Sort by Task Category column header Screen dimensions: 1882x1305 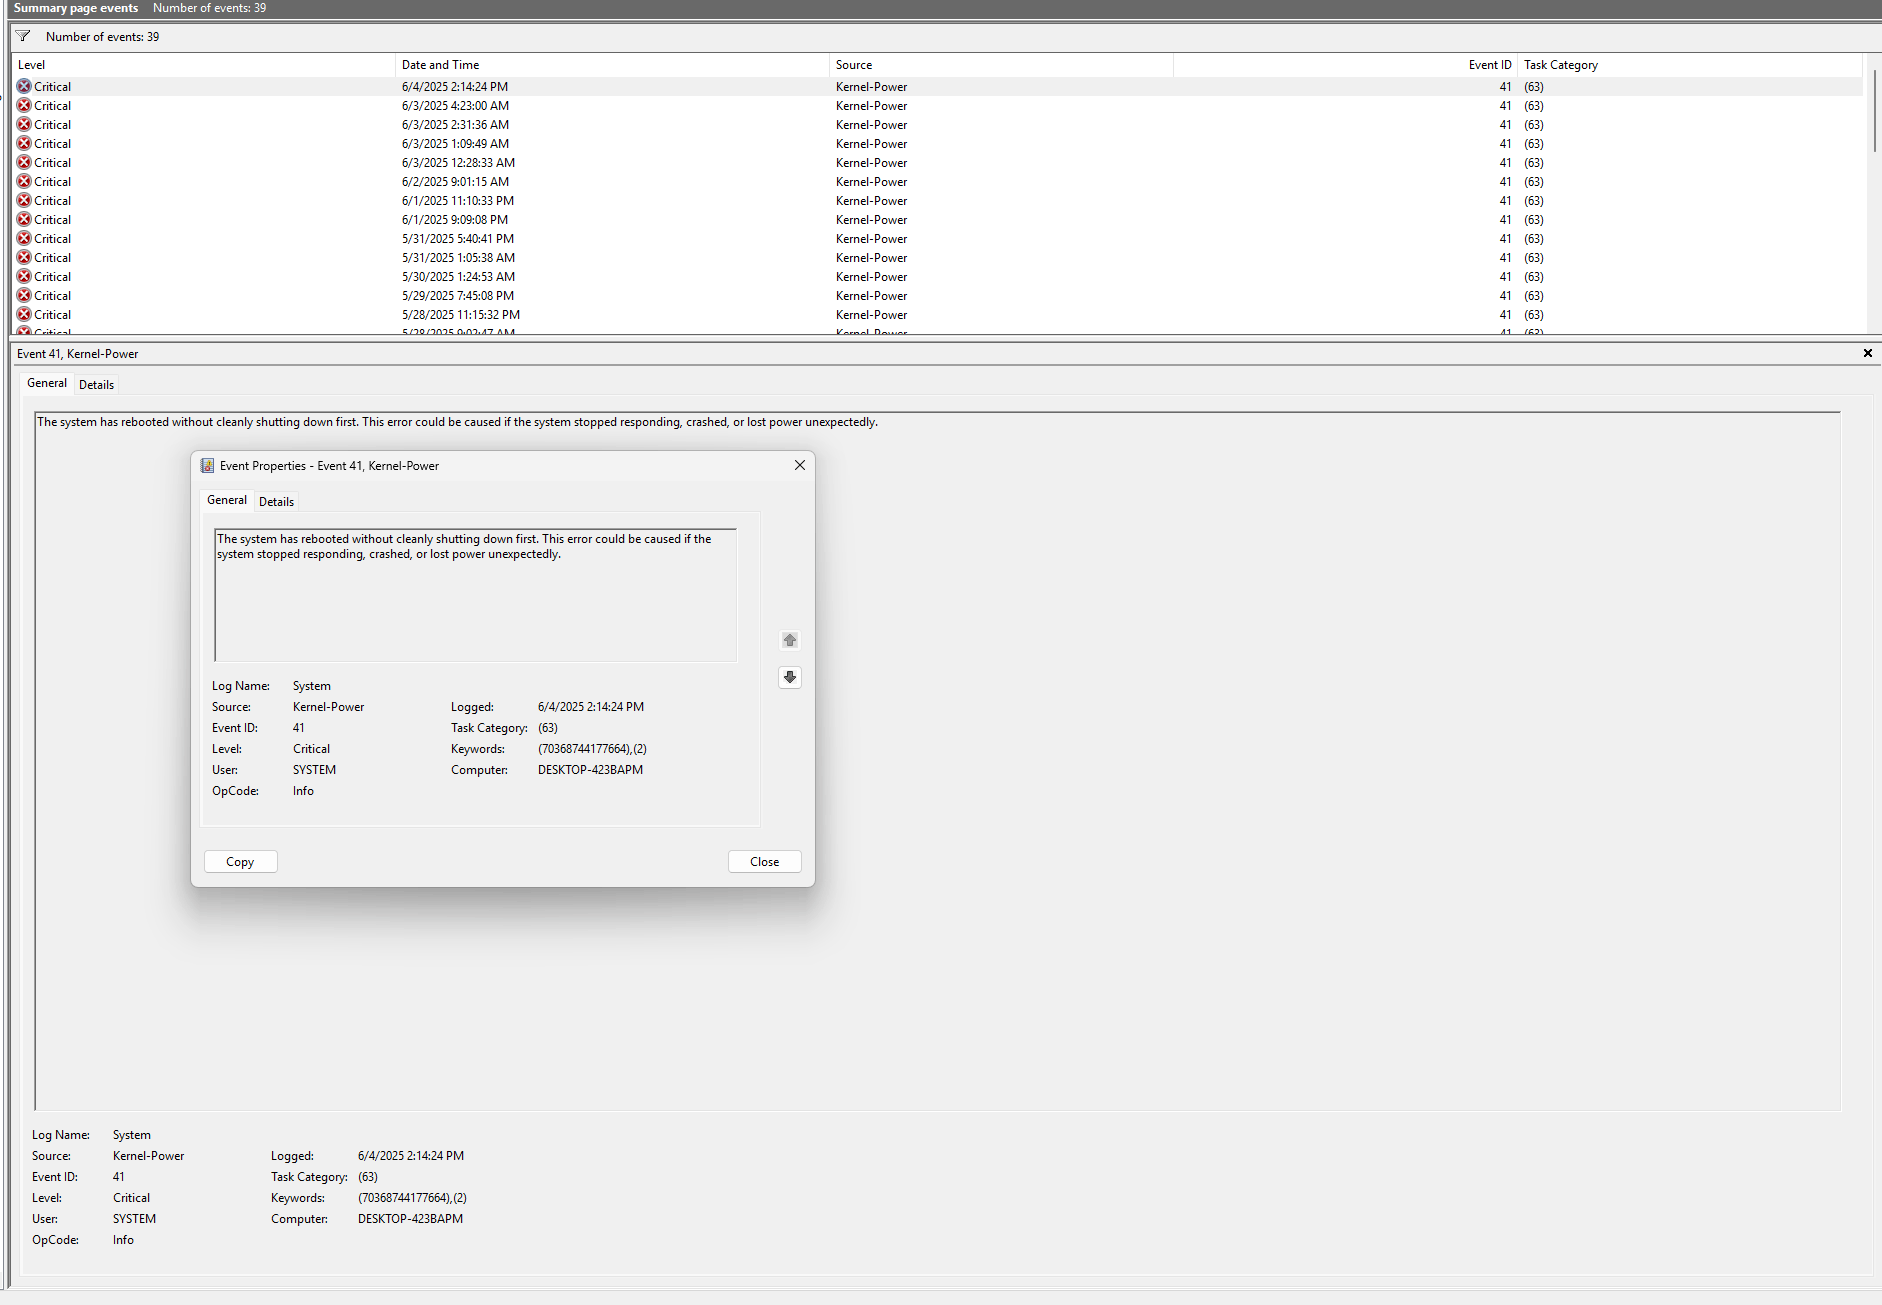tap(1690, 65)
